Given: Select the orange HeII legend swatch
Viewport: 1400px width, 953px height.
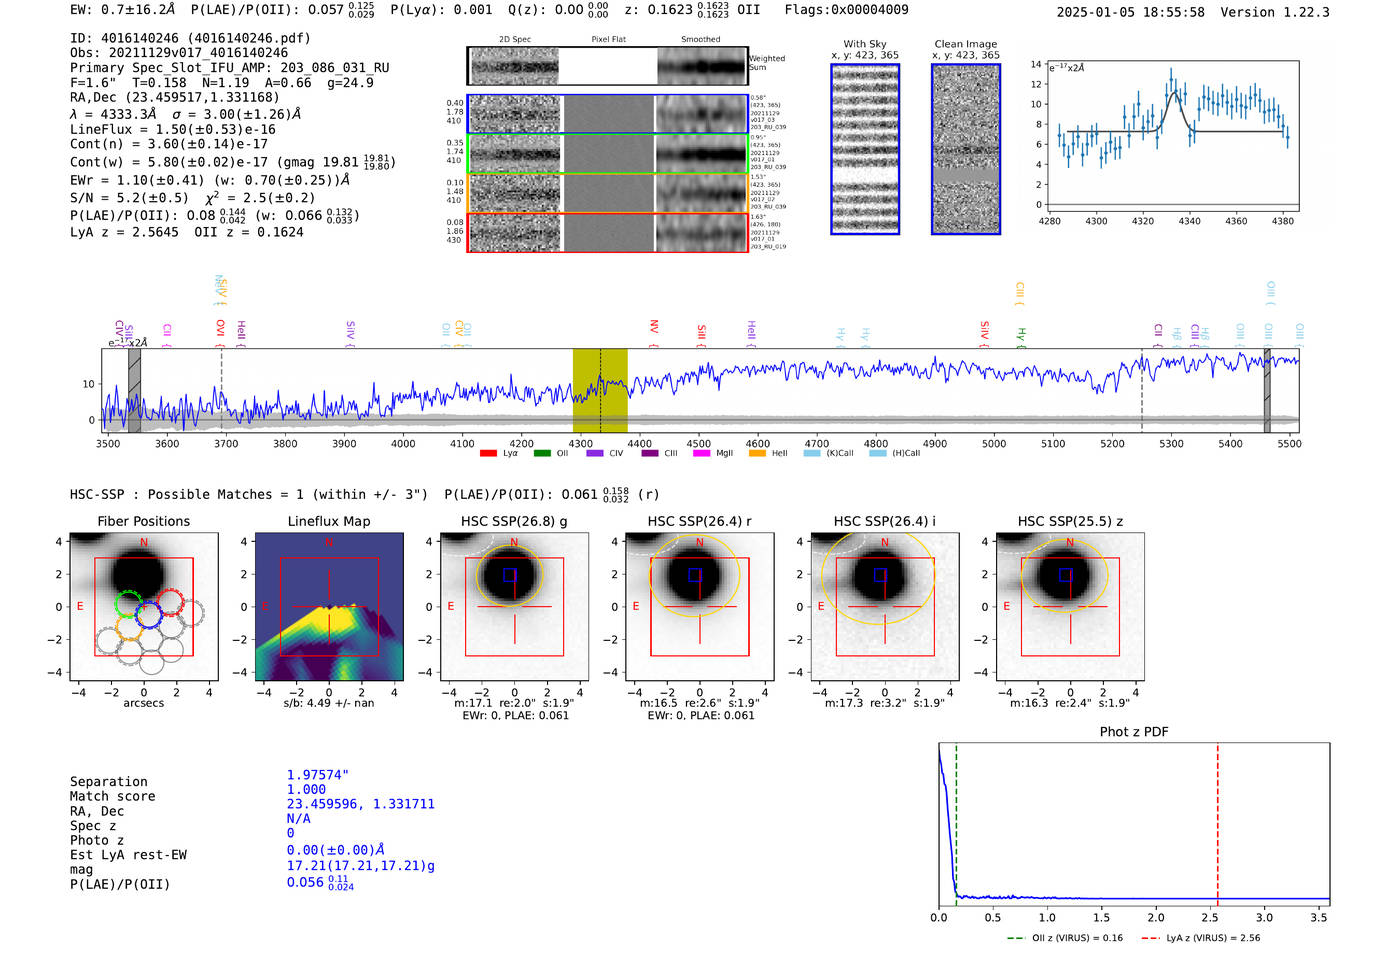Looking at the screenshot, I should [x=757, y=453].
